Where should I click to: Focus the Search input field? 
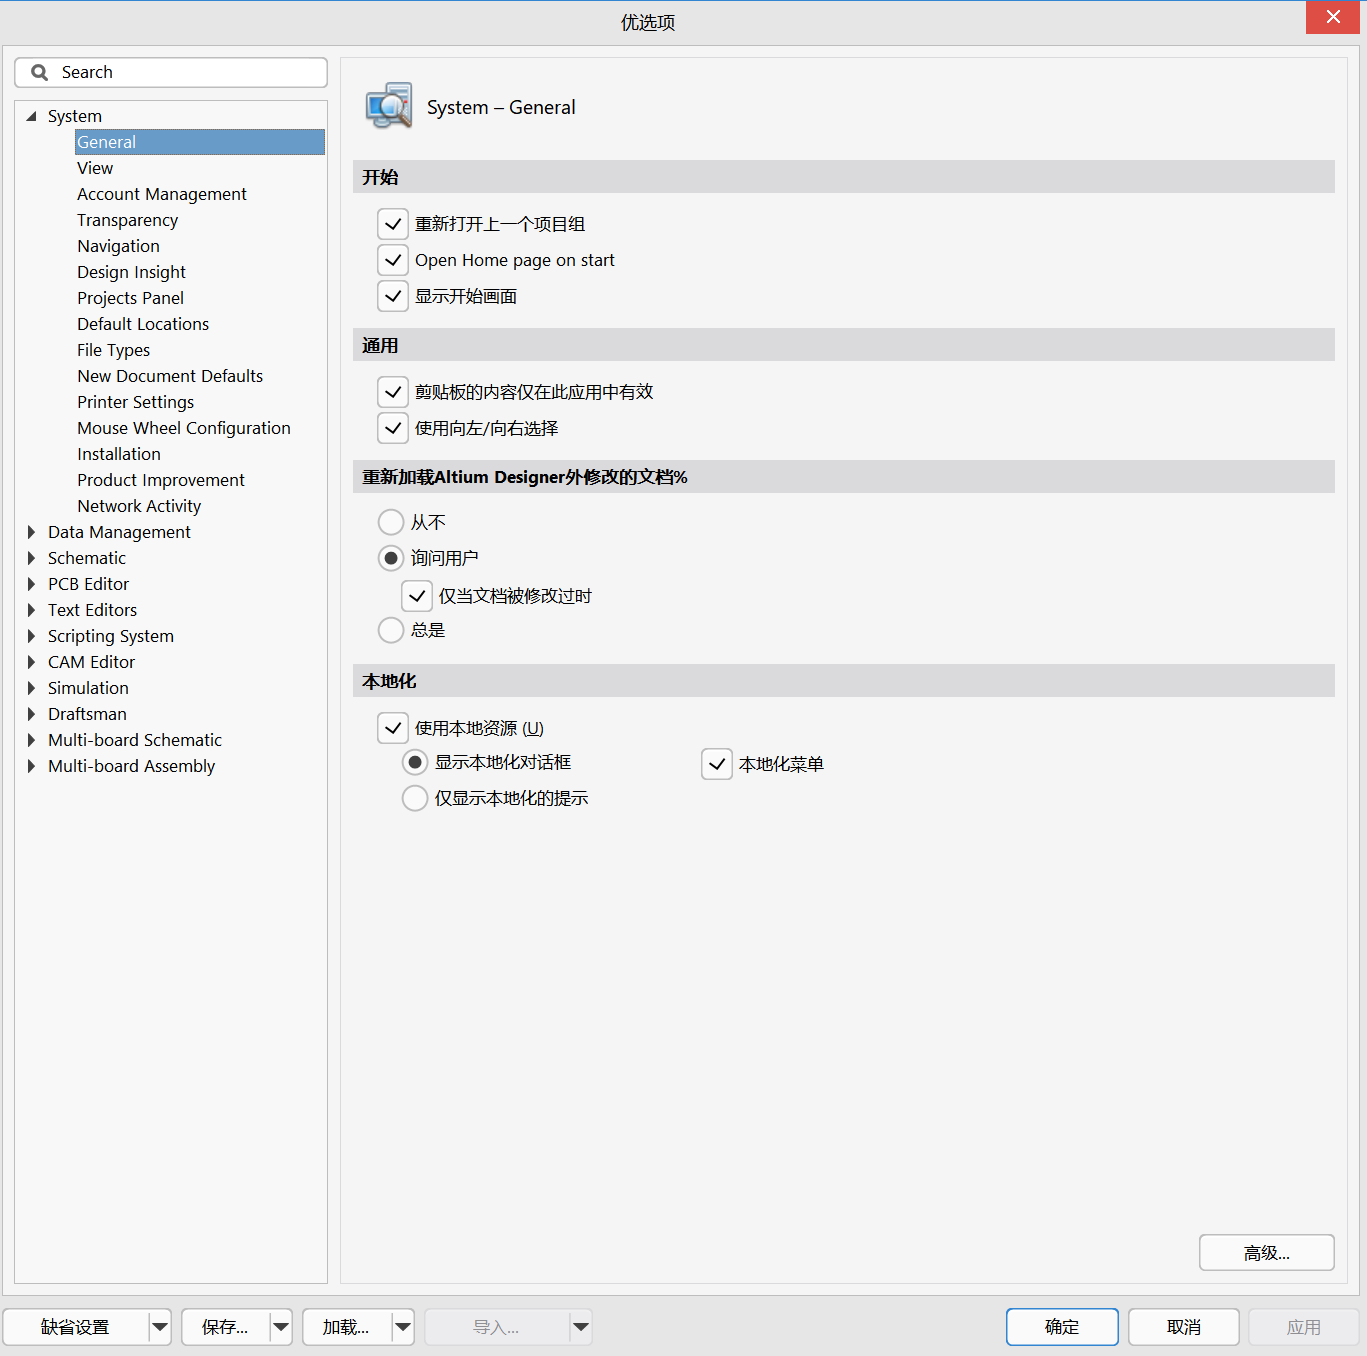pyautogui.click(x=171, y=72)
